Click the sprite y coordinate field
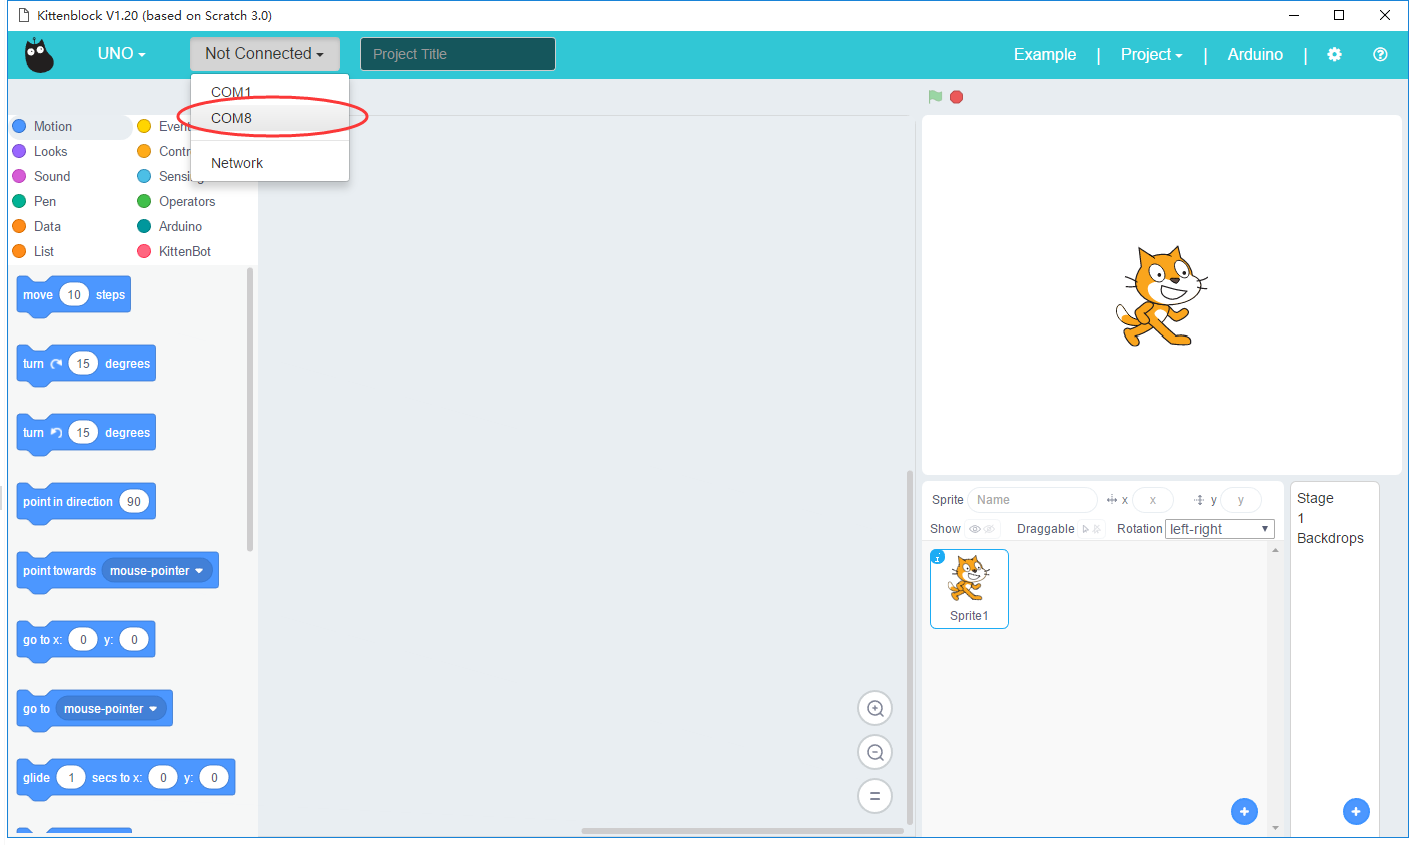 [1241, 500]
